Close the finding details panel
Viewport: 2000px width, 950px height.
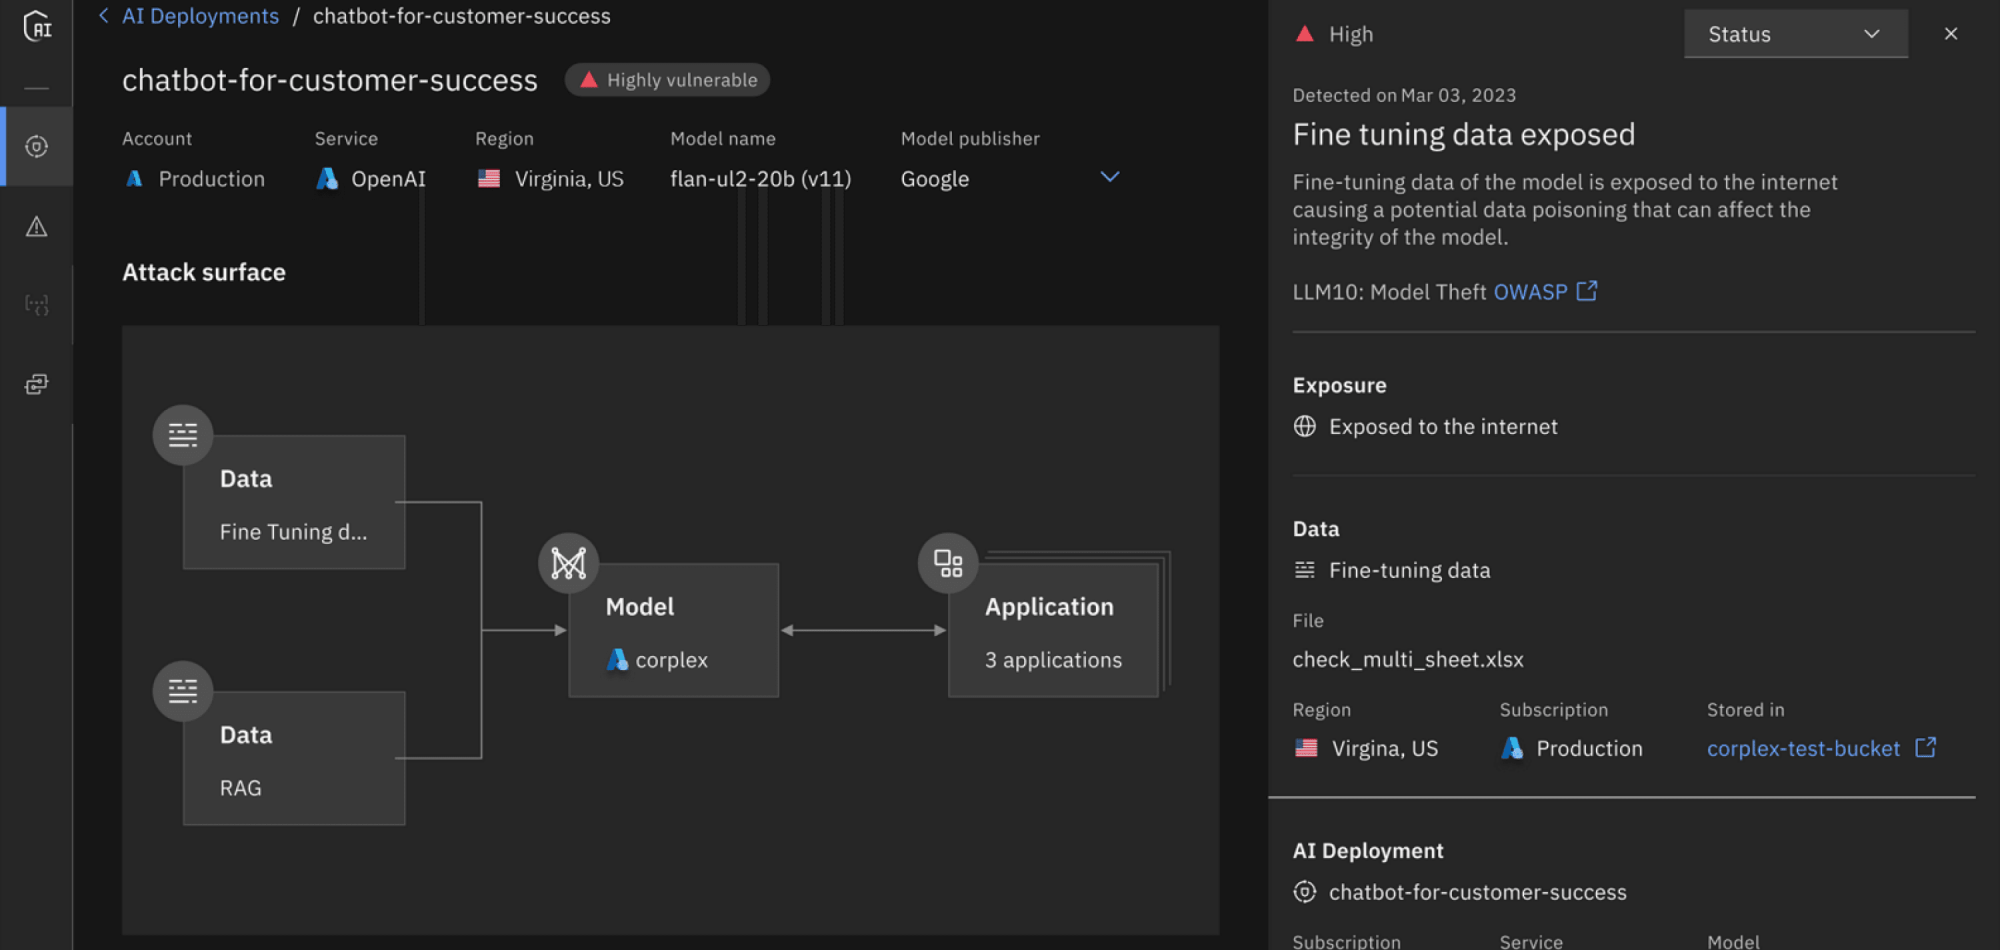[1950, 34]
